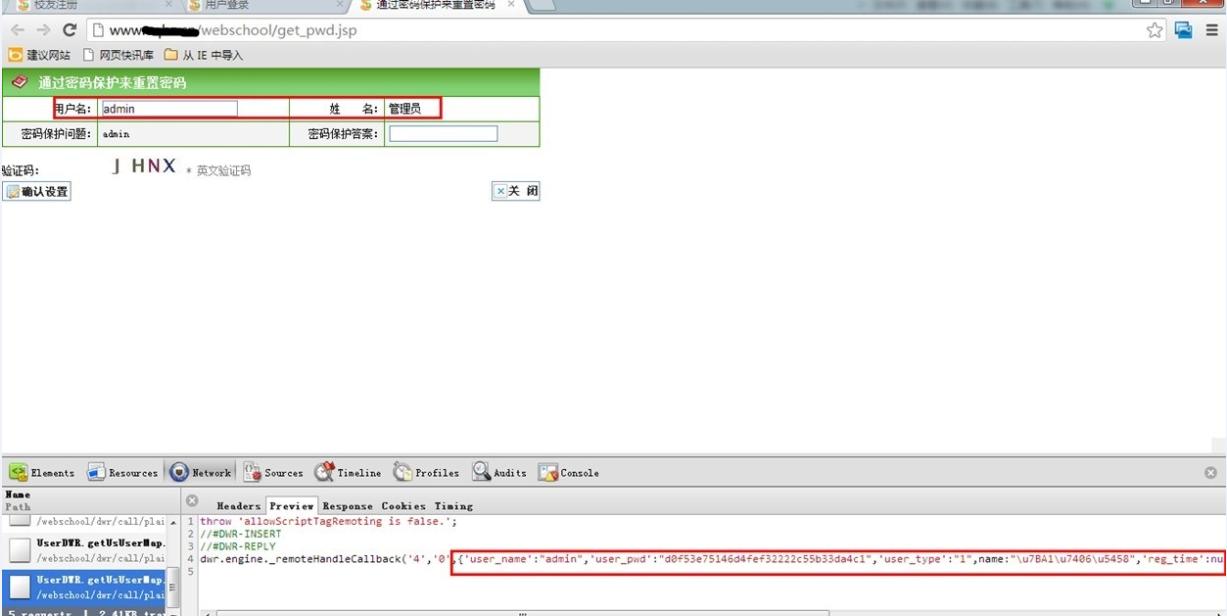The image size is (1227, 616).
Task: Close the request detail pane with the circled X
Action: pyautogui.click(x=192, y=500)
